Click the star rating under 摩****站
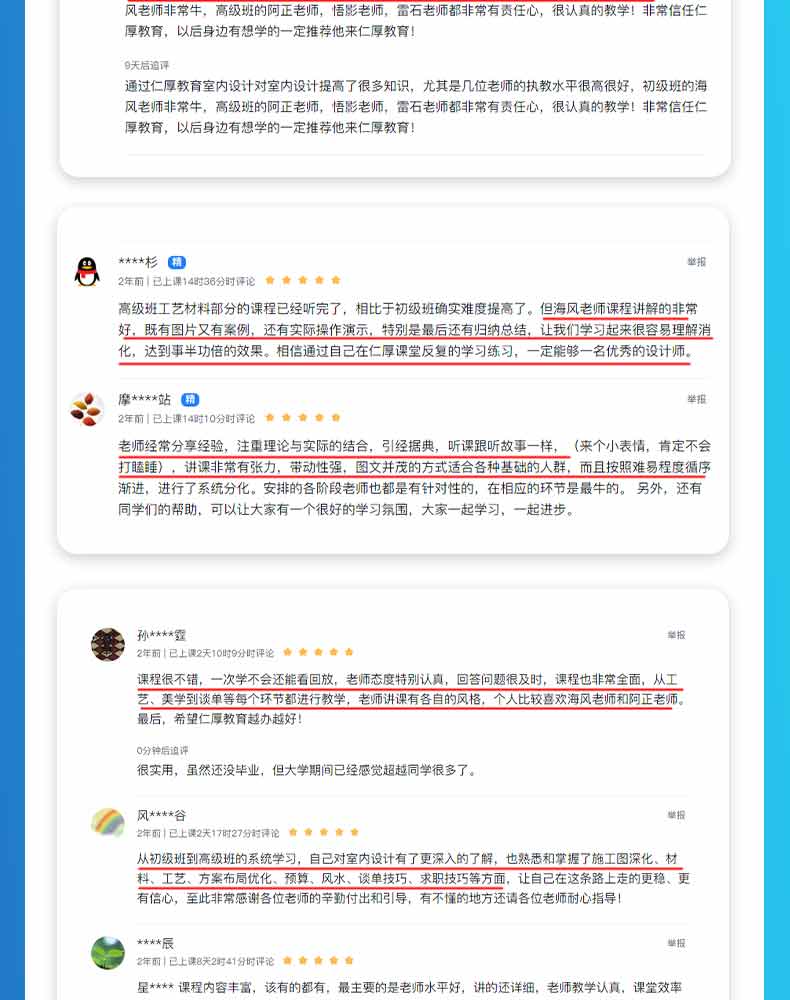 pos(303,418)
